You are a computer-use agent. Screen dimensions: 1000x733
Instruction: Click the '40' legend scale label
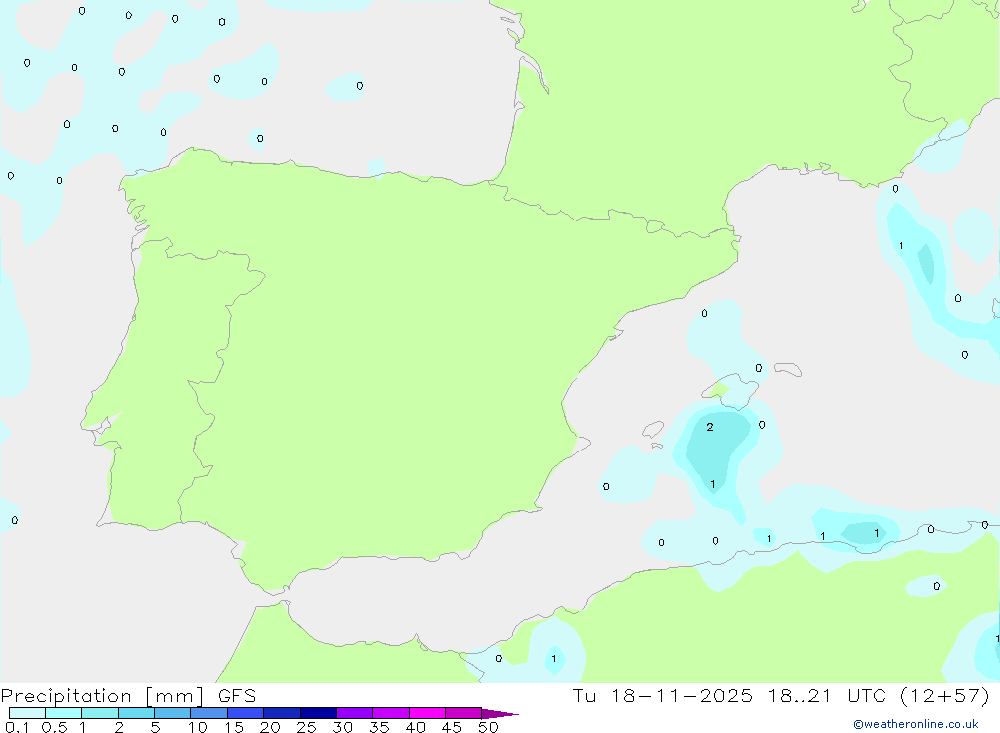[416, 727]
